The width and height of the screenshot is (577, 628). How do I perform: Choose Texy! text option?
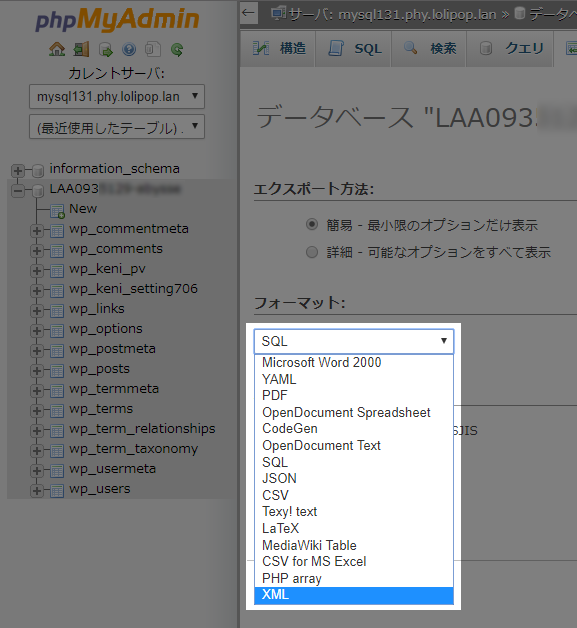point(354,512)
